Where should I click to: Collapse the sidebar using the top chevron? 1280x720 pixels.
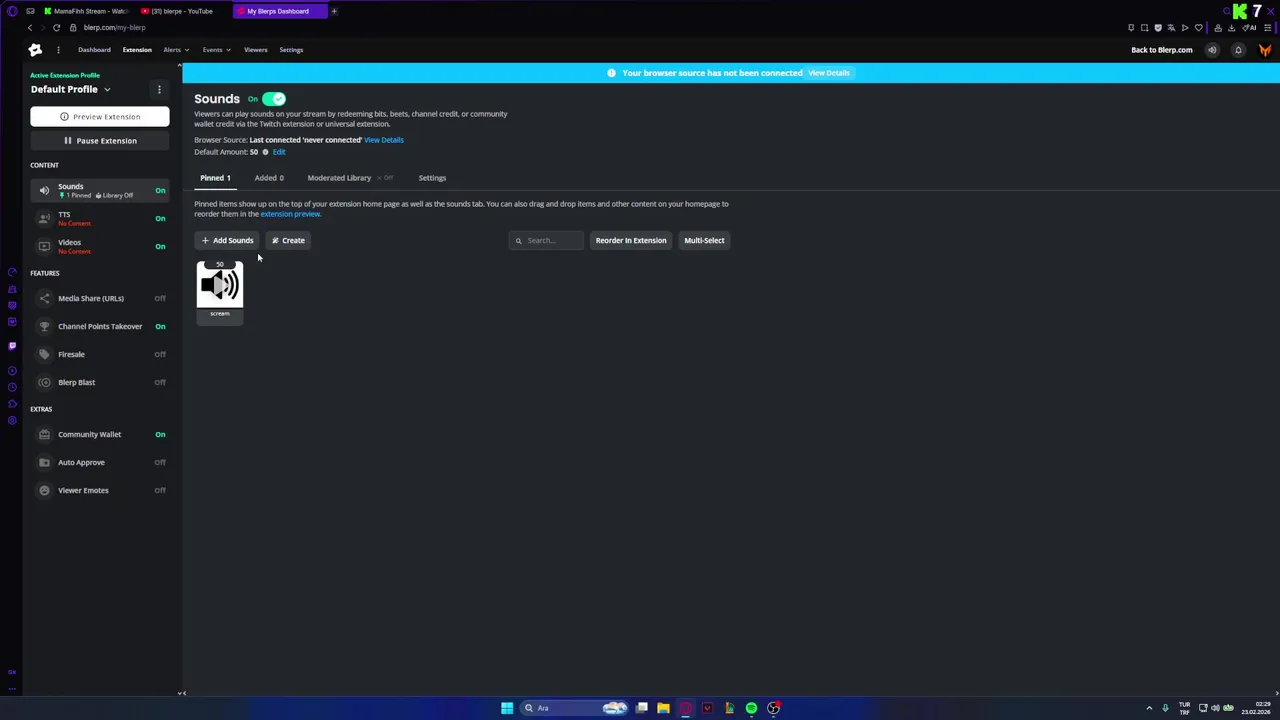click(180, 65)
